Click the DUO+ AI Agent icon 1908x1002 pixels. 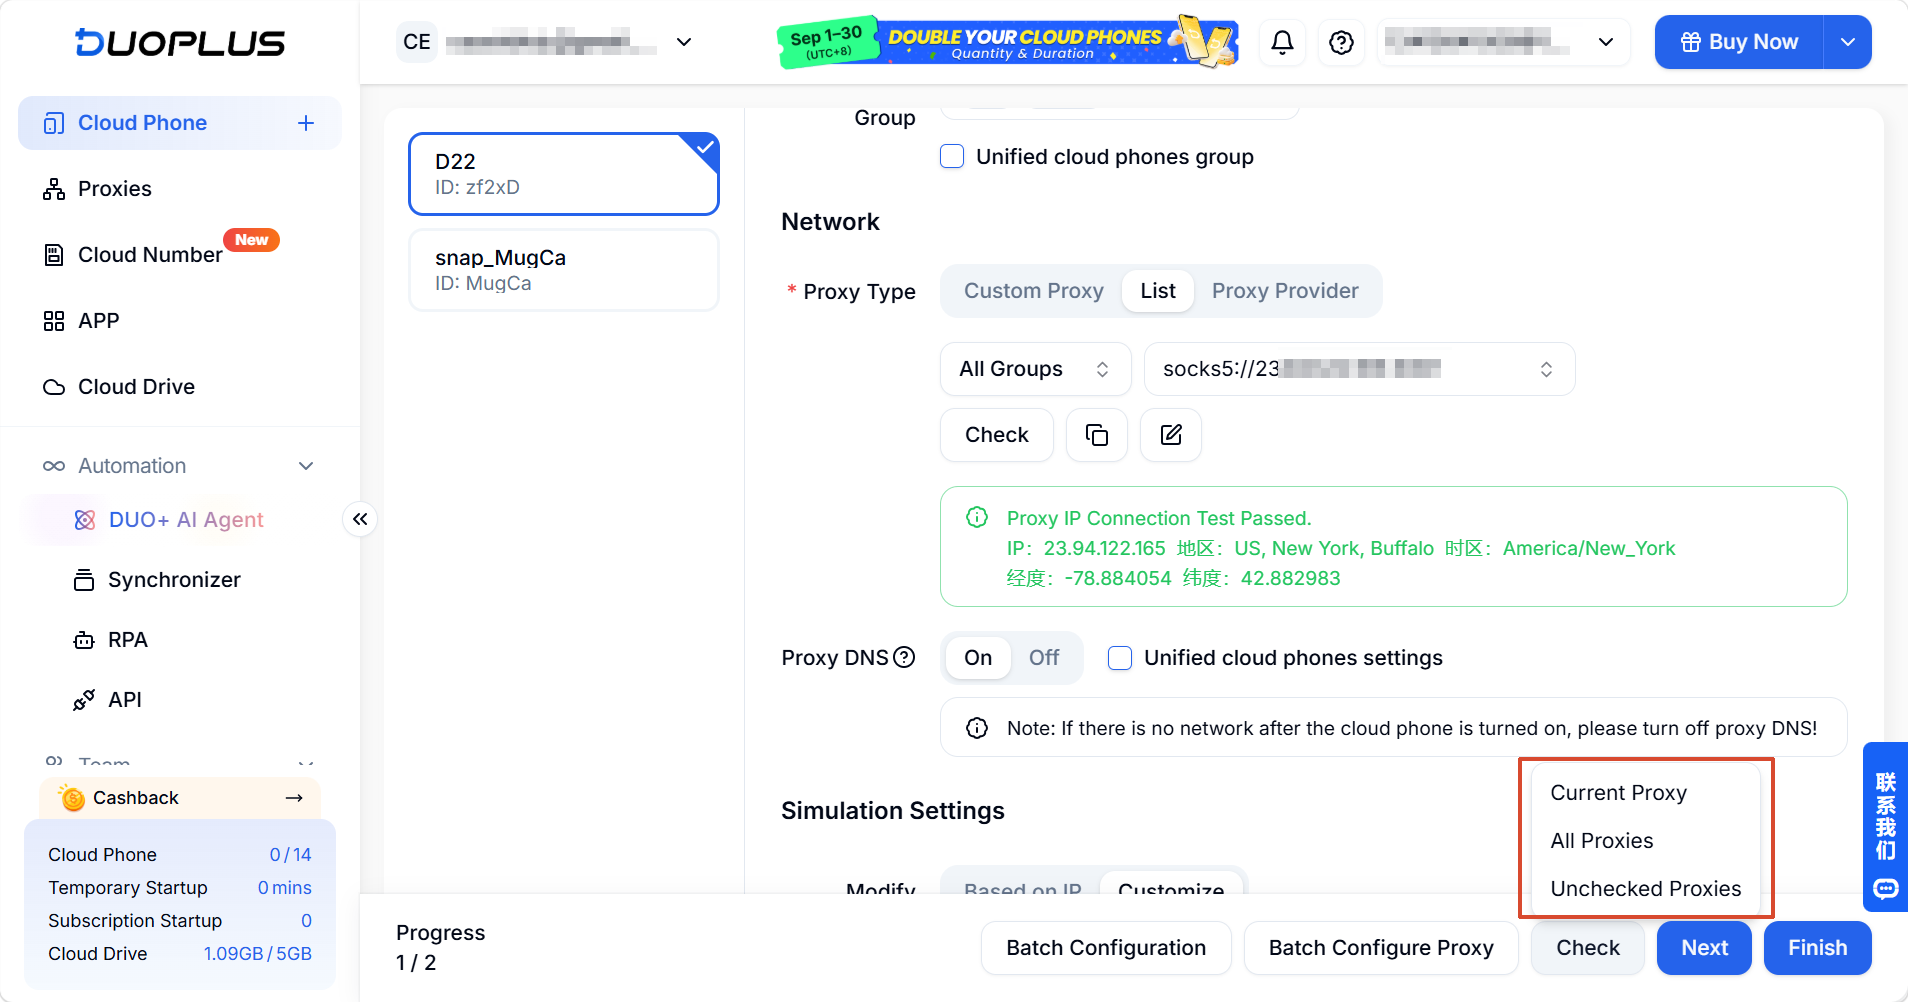coord(85,520)
